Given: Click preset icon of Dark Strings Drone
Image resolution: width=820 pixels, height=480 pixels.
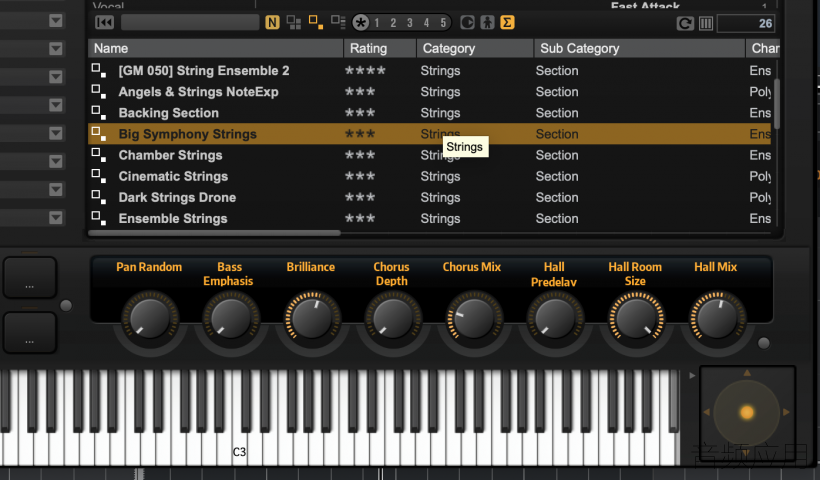Looking at the screenshot, I should 98,197.
